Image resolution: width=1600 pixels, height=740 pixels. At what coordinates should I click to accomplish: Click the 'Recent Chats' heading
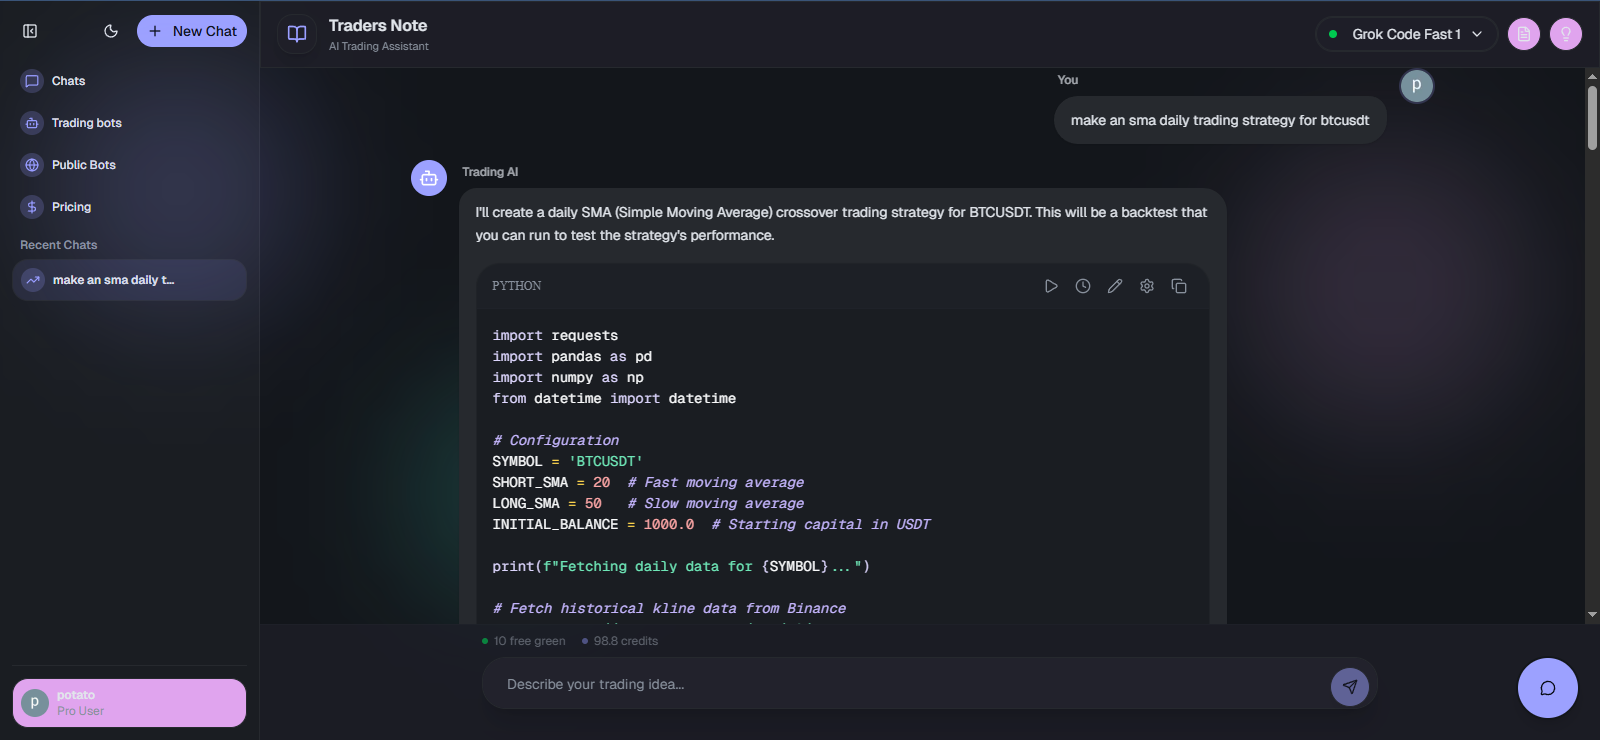point(59,245)
